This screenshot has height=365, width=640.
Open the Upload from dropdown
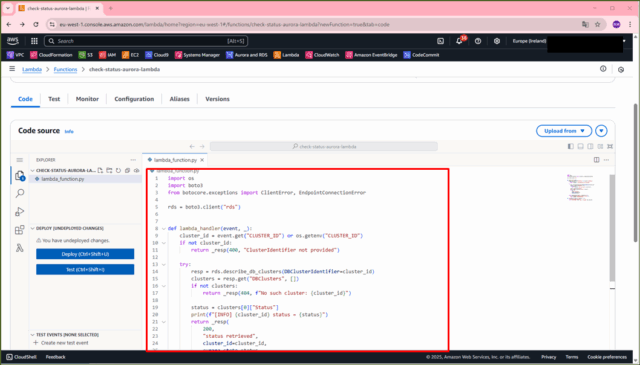(564, 131)
